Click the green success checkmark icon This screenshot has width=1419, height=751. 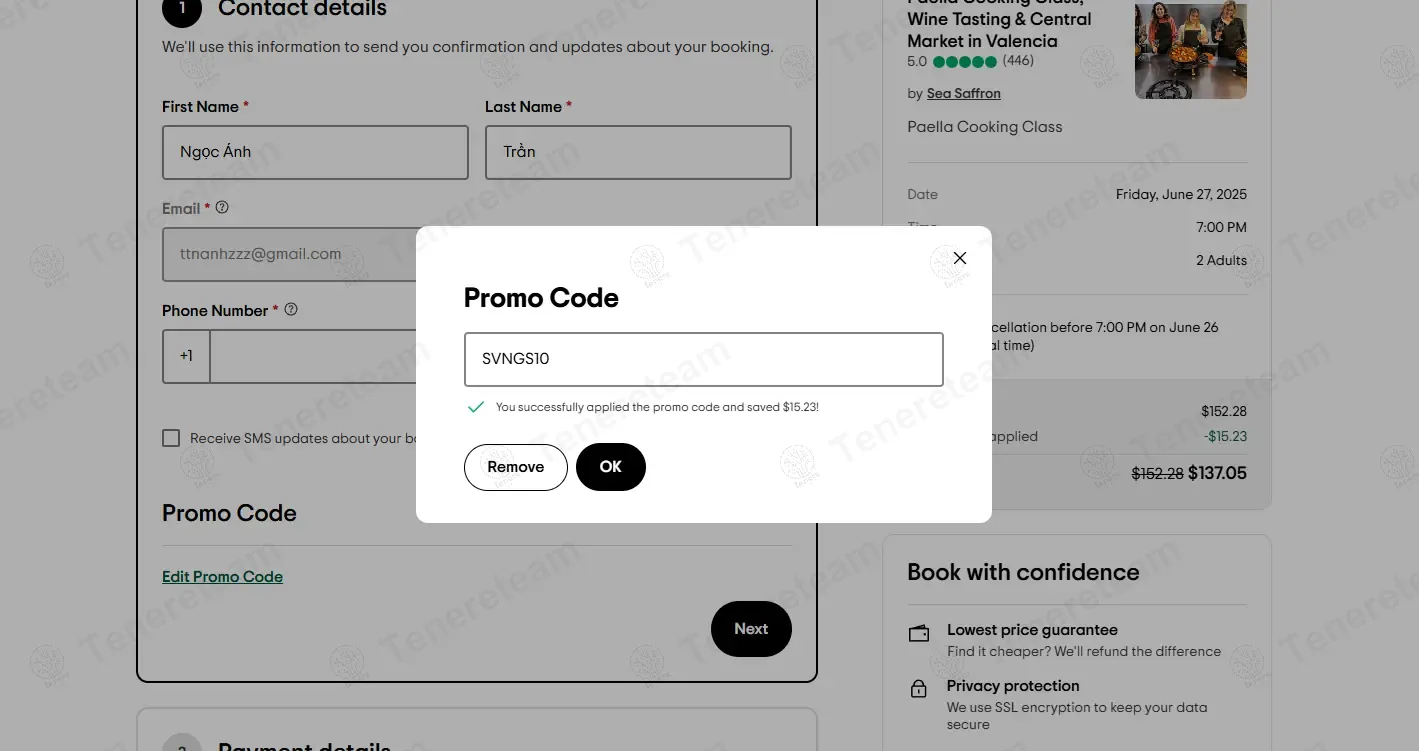coord(476,407)
